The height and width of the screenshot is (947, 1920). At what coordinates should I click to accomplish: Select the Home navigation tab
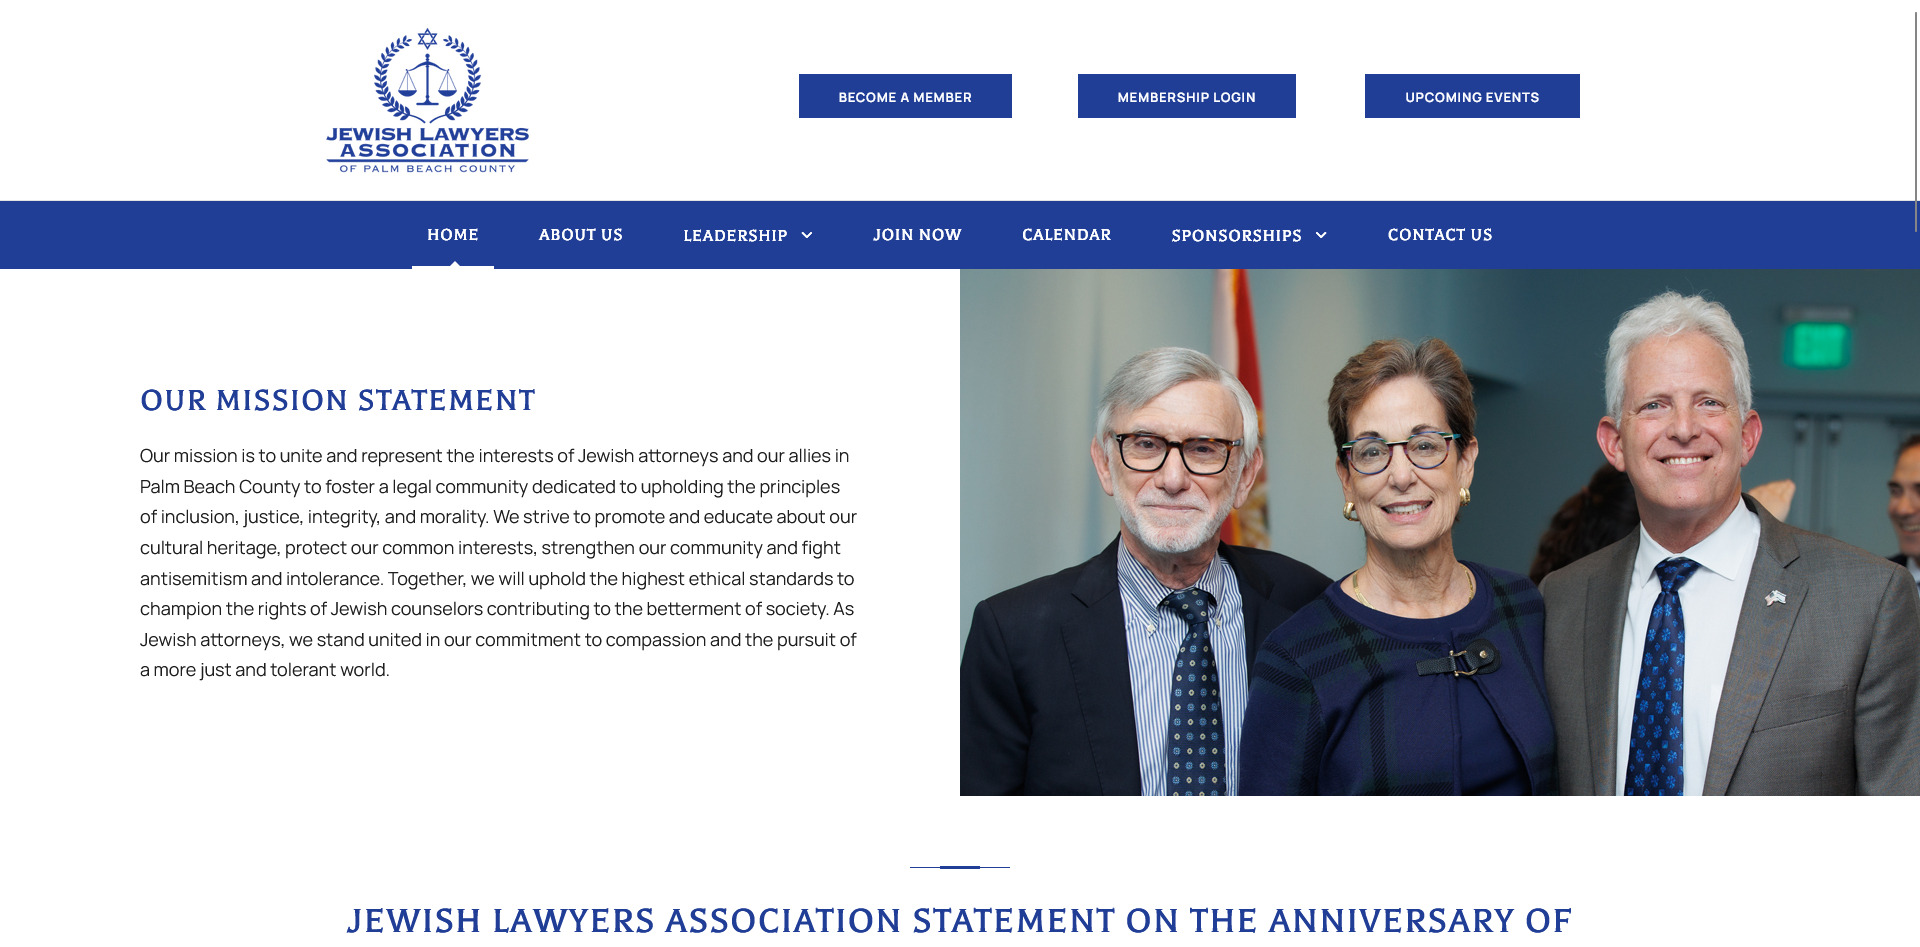coord(452,235)
